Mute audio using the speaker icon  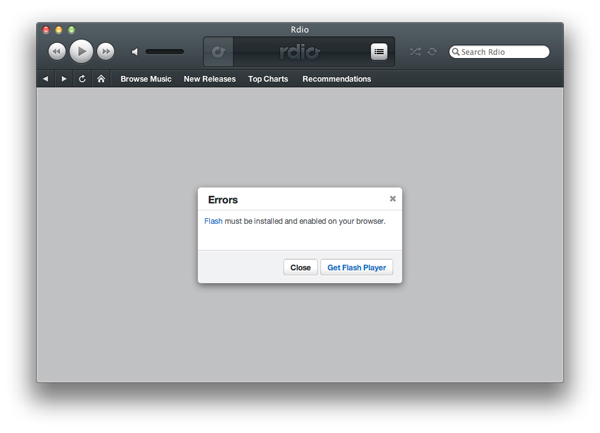click(x=135, y=52)
